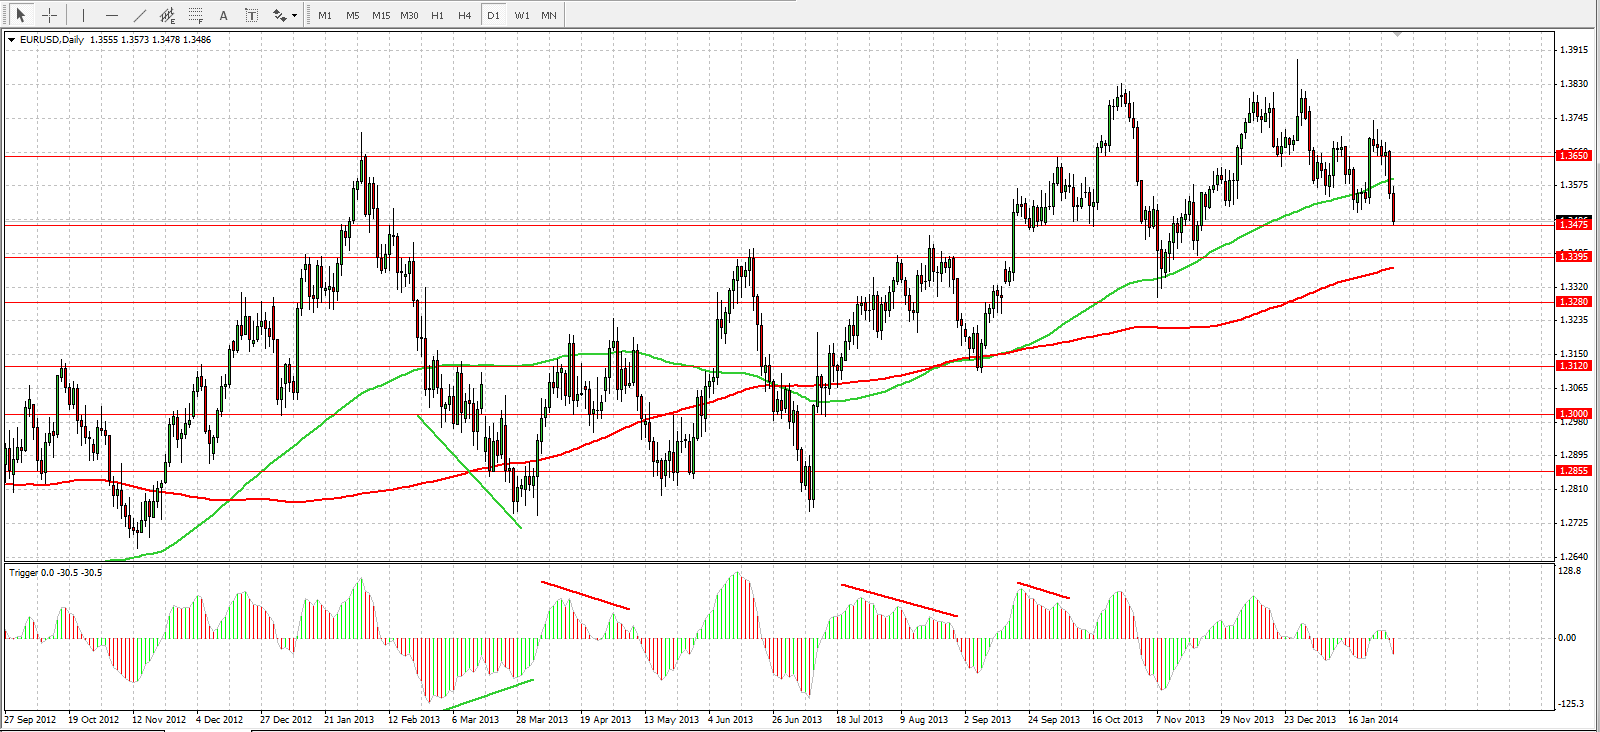
Task: Choose the Text tool marked A
Action: pos(224,15)
